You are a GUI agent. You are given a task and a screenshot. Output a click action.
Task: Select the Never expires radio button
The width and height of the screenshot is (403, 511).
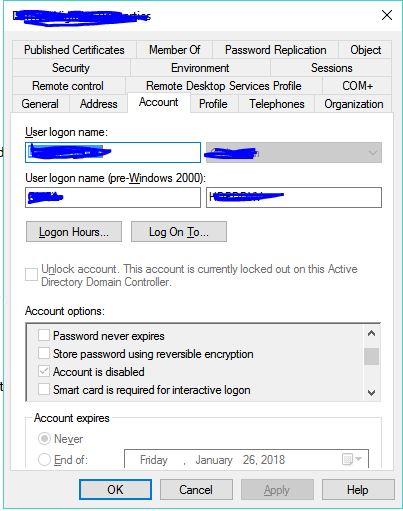coord(44,438)
